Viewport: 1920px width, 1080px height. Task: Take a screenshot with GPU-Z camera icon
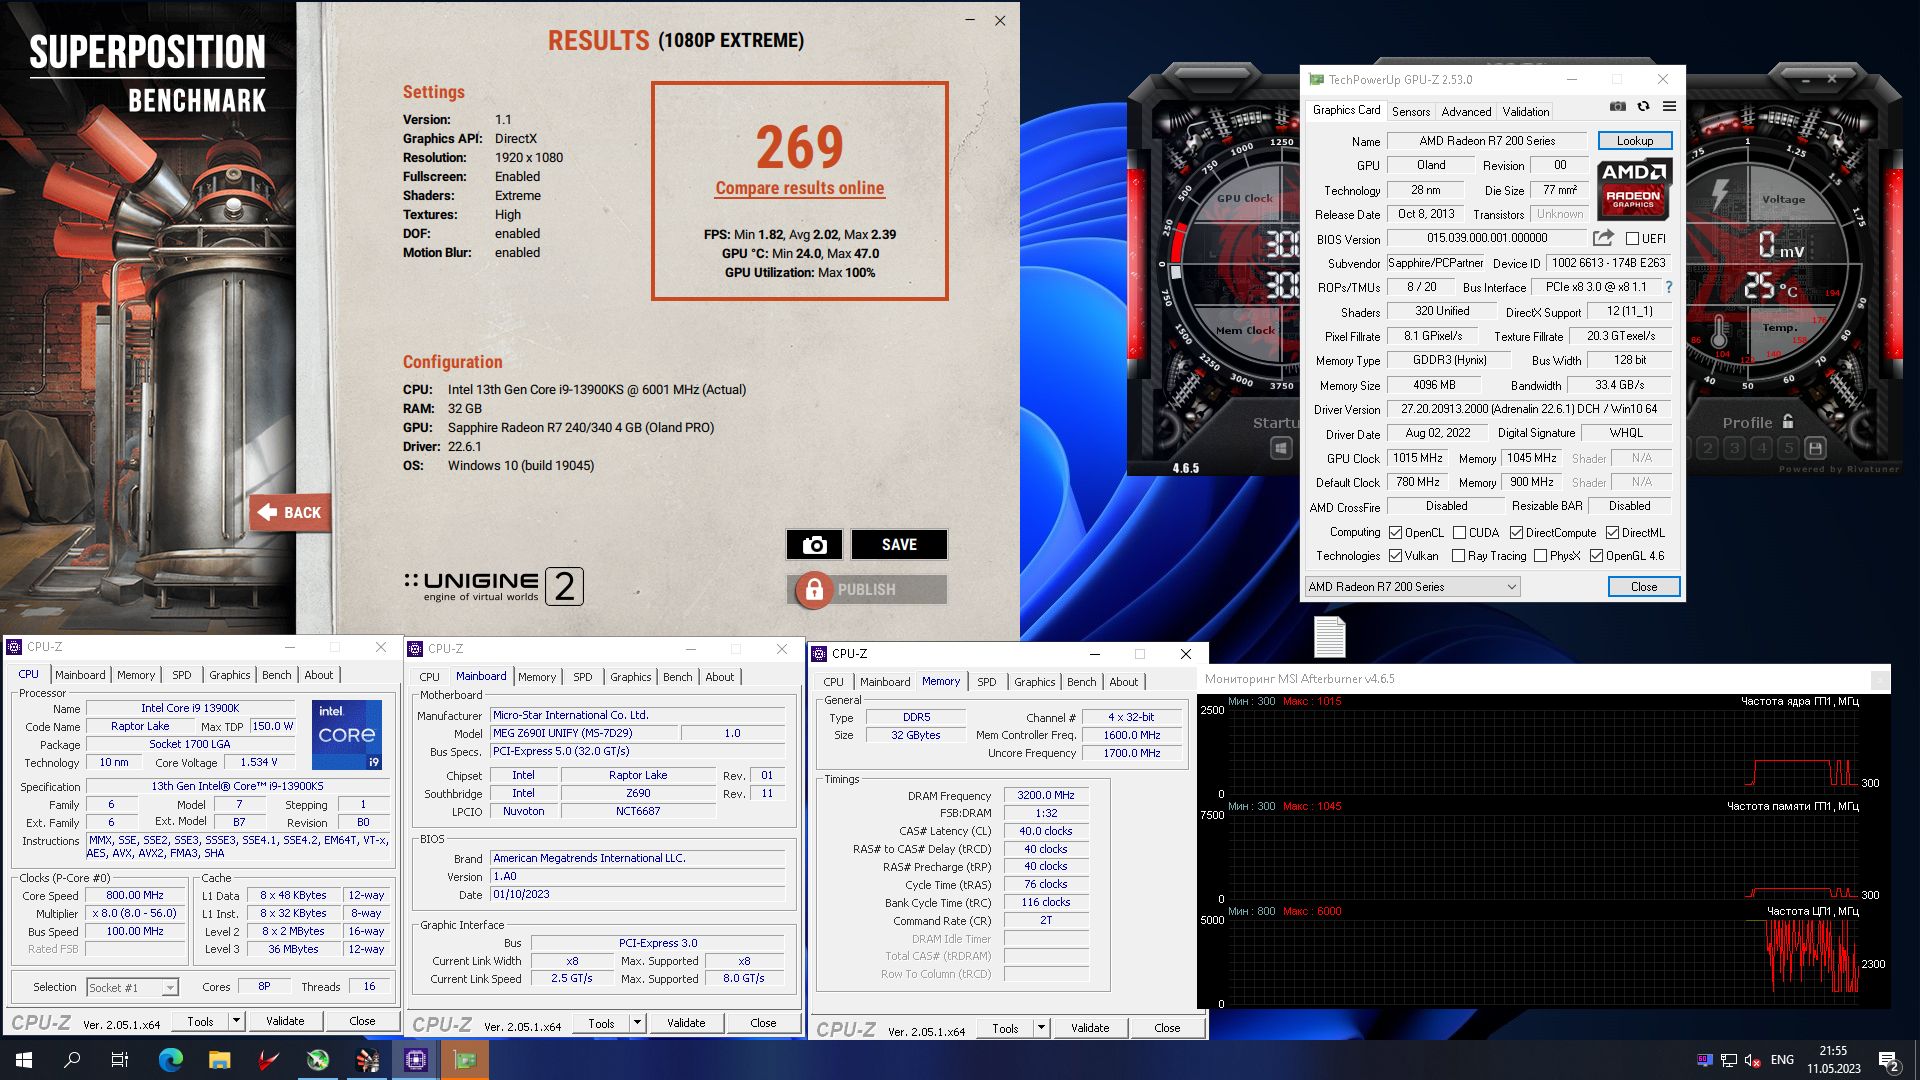tap(1617, 107)
